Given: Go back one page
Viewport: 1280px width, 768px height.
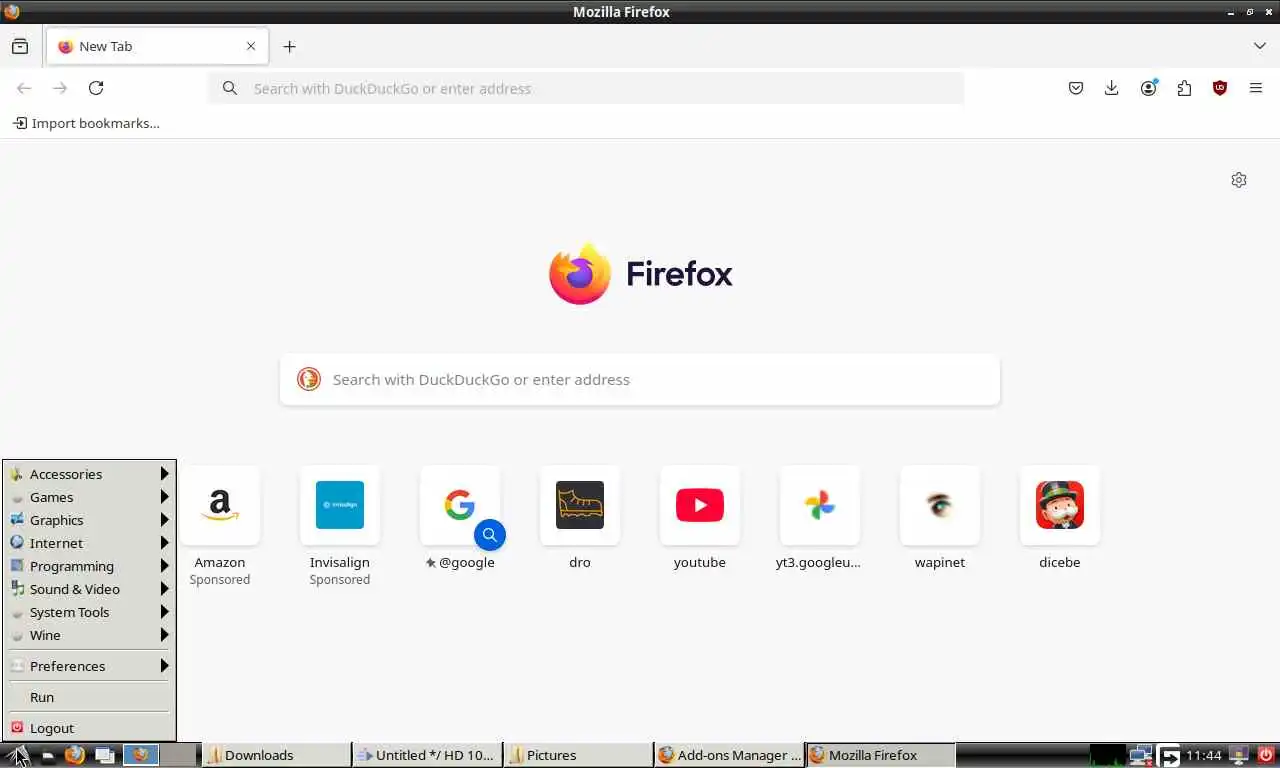Looking at the screenshot, I should coord(24,88).
